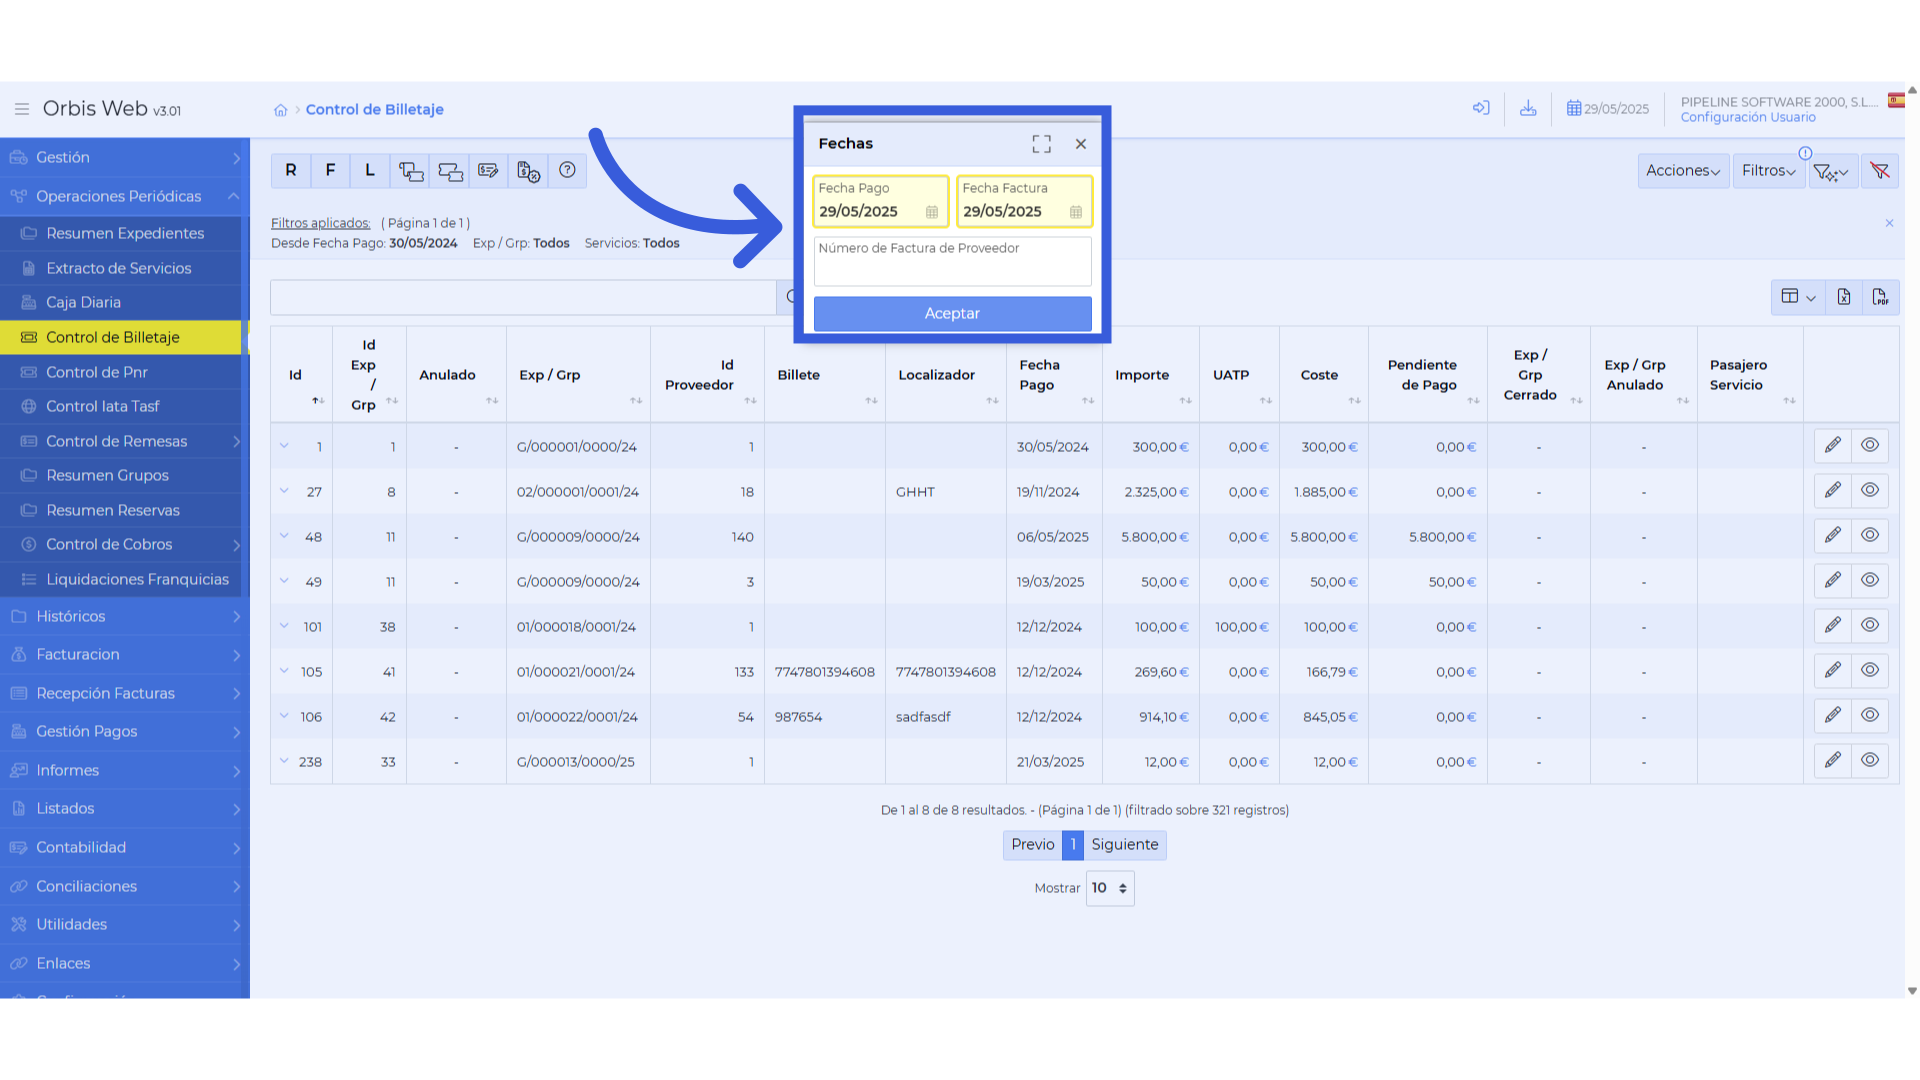
Task: Click the card edit toolbar icon next to help
Action: 488,171
